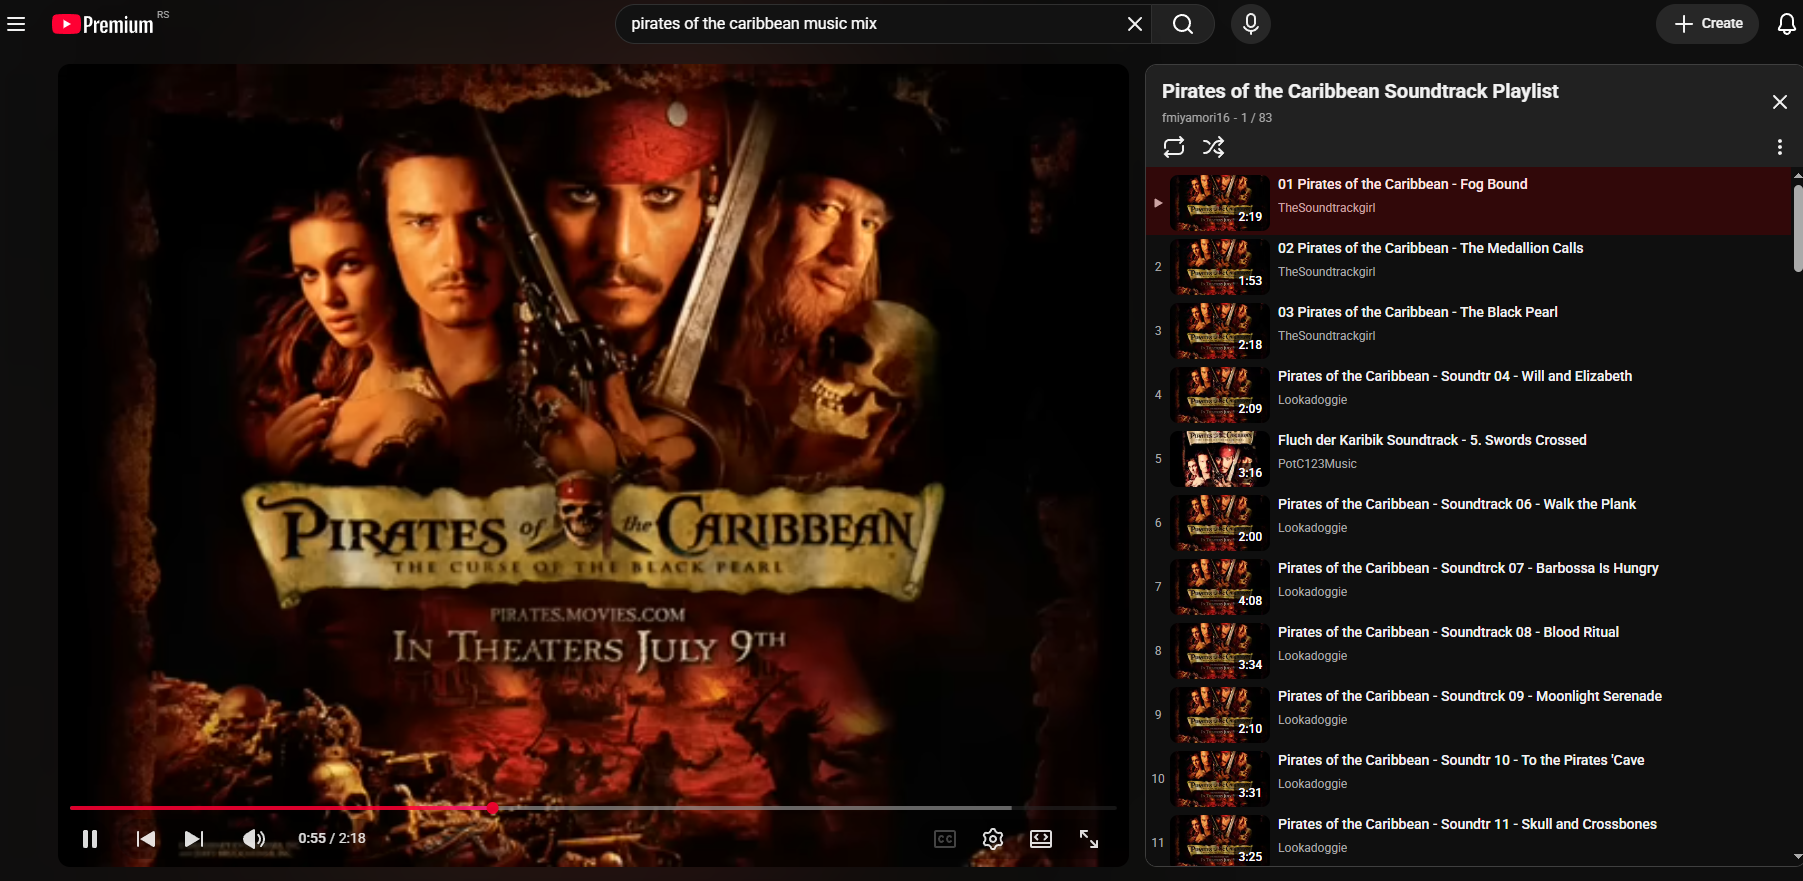The height and width of the screenshot is (881, 1803).
Task: Open the hamburger guide menu
Action: pos(16,24)
